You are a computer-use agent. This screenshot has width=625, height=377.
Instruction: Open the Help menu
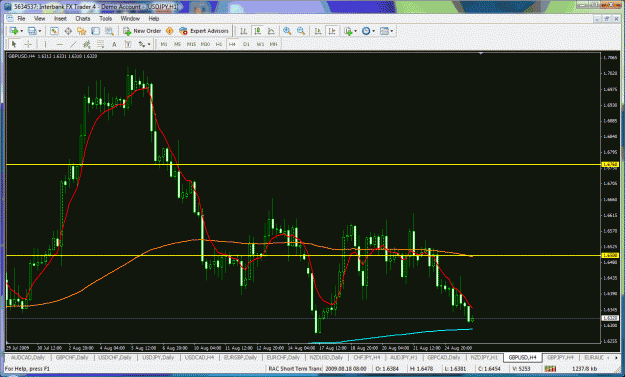pos(153,19)
